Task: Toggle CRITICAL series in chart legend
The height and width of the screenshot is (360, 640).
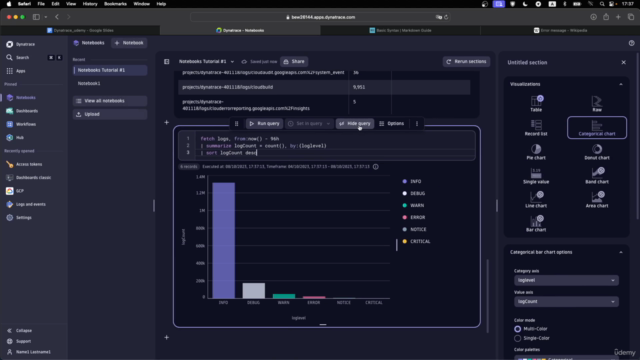Action: click(416, 242)
